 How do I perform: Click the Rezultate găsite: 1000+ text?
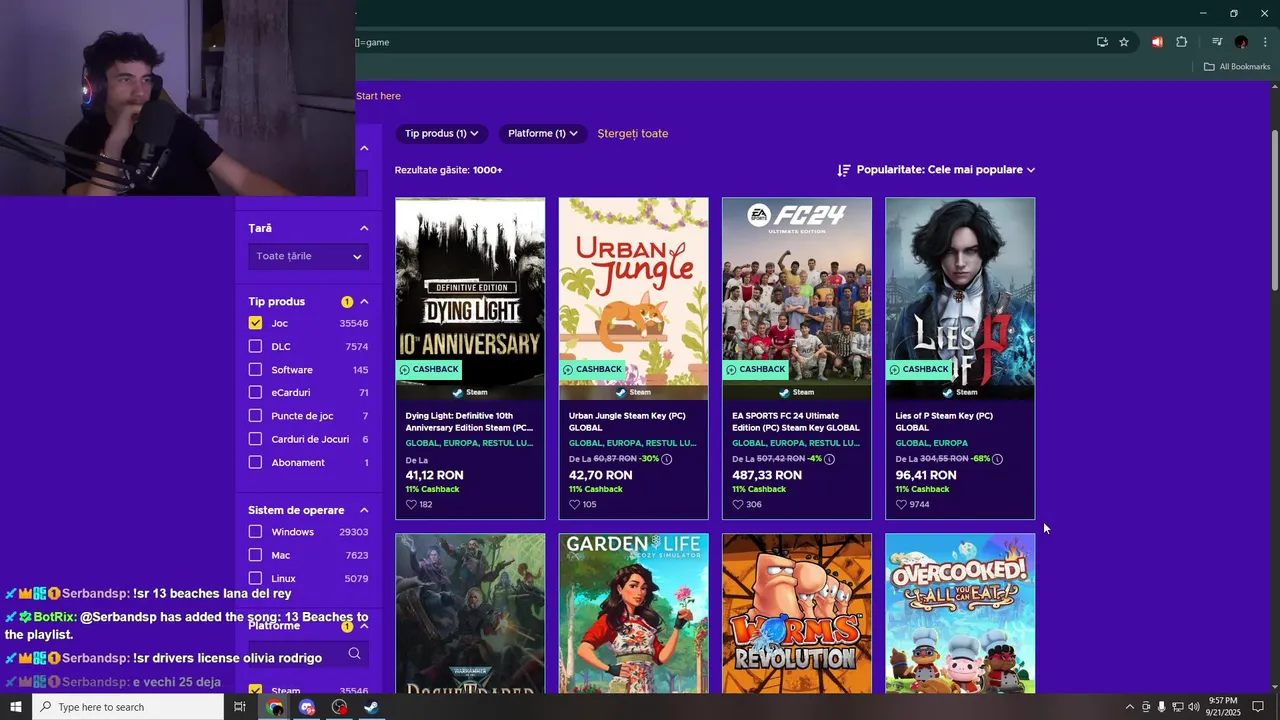[449, 170]
